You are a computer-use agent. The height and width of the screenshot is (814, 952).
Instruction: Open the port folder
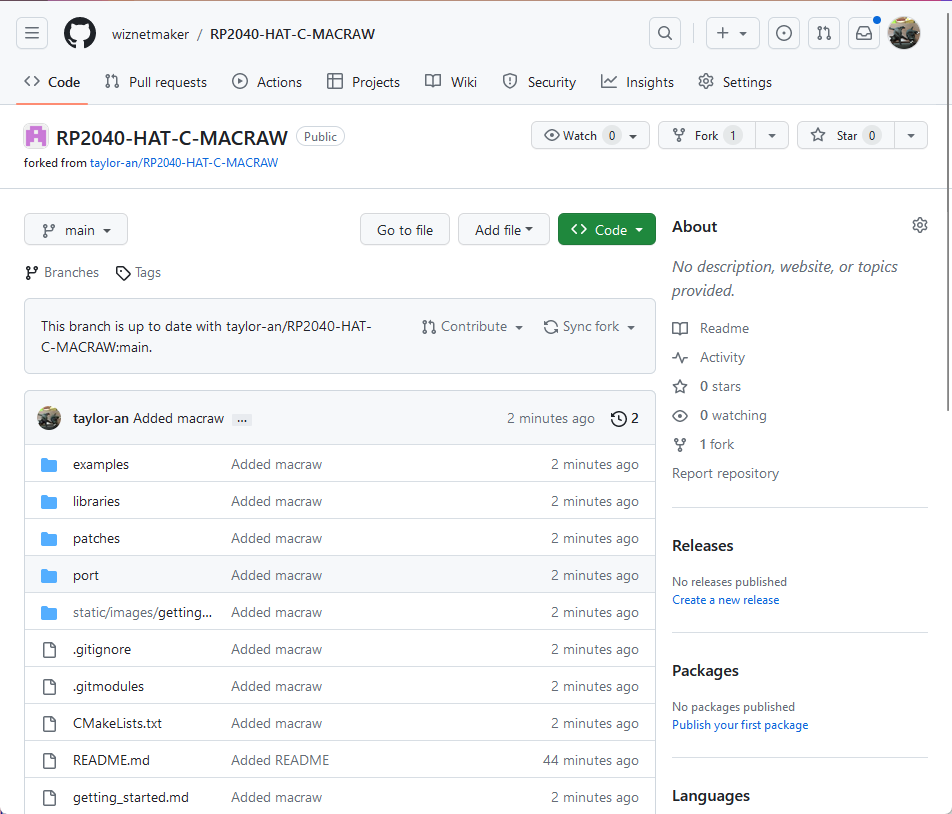tap(86, 575)
